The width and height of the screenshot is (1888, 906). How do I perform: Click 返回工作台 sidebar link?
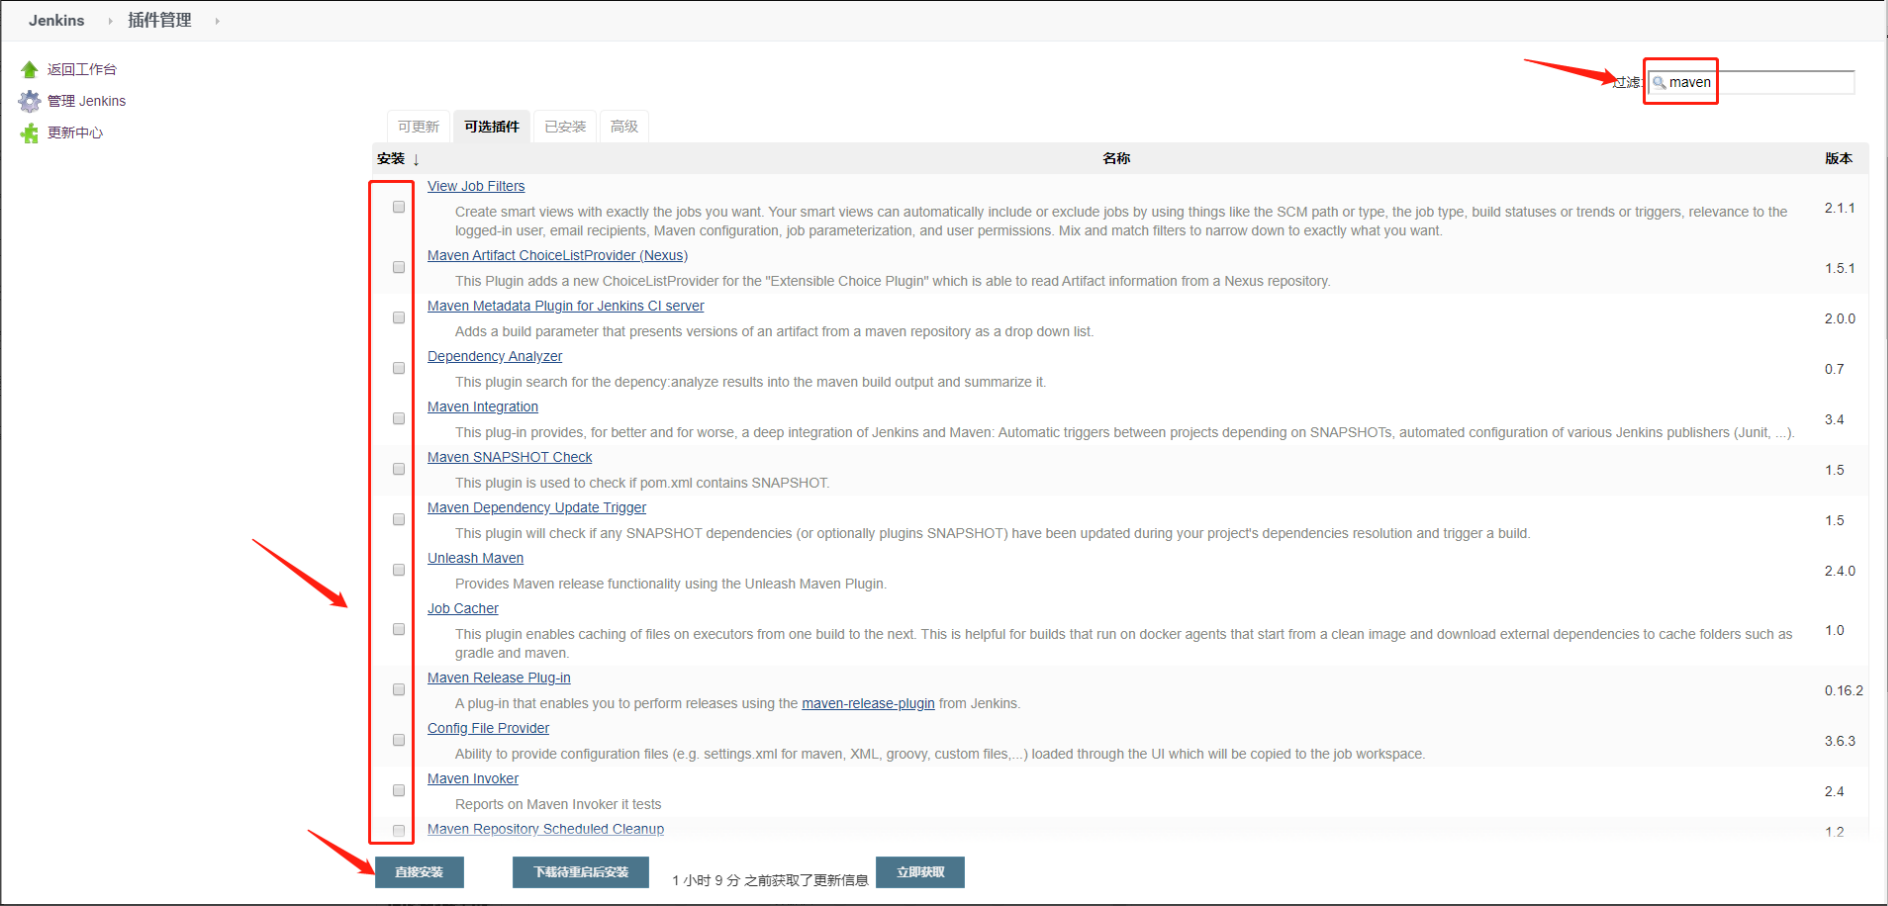coord(82,69)
